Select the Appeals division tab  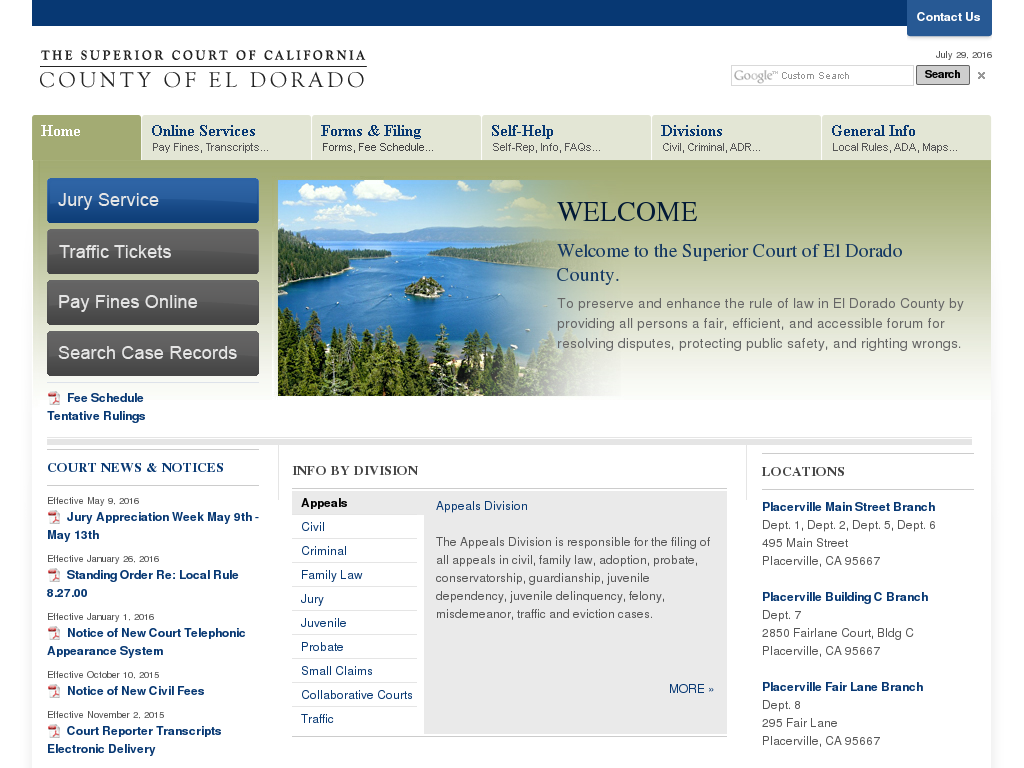point(358,503)
